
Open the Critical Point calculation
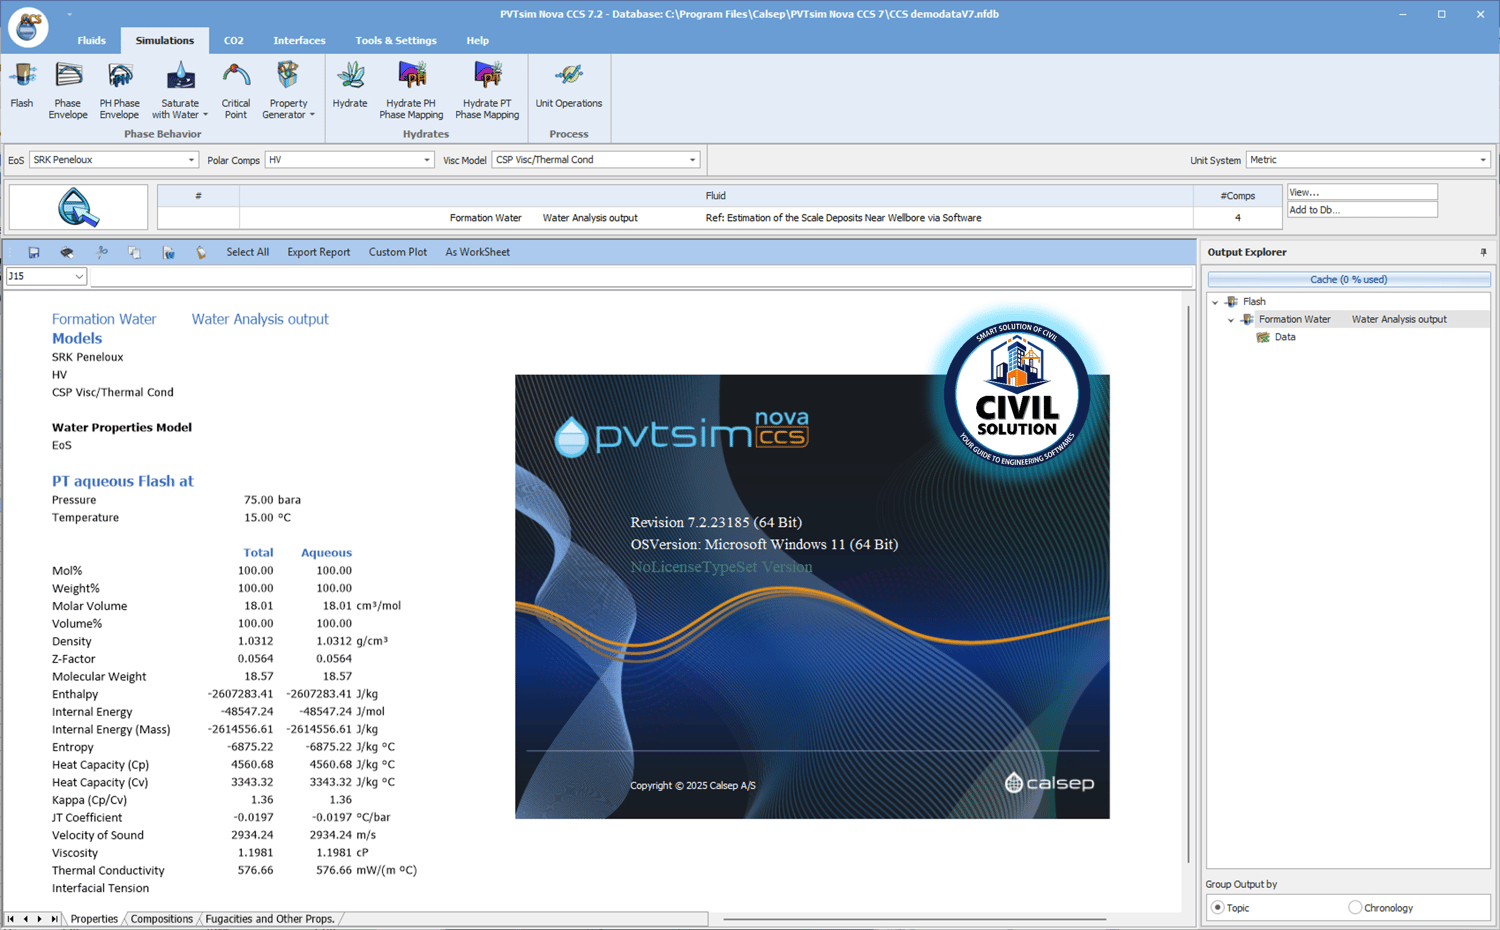236,90
